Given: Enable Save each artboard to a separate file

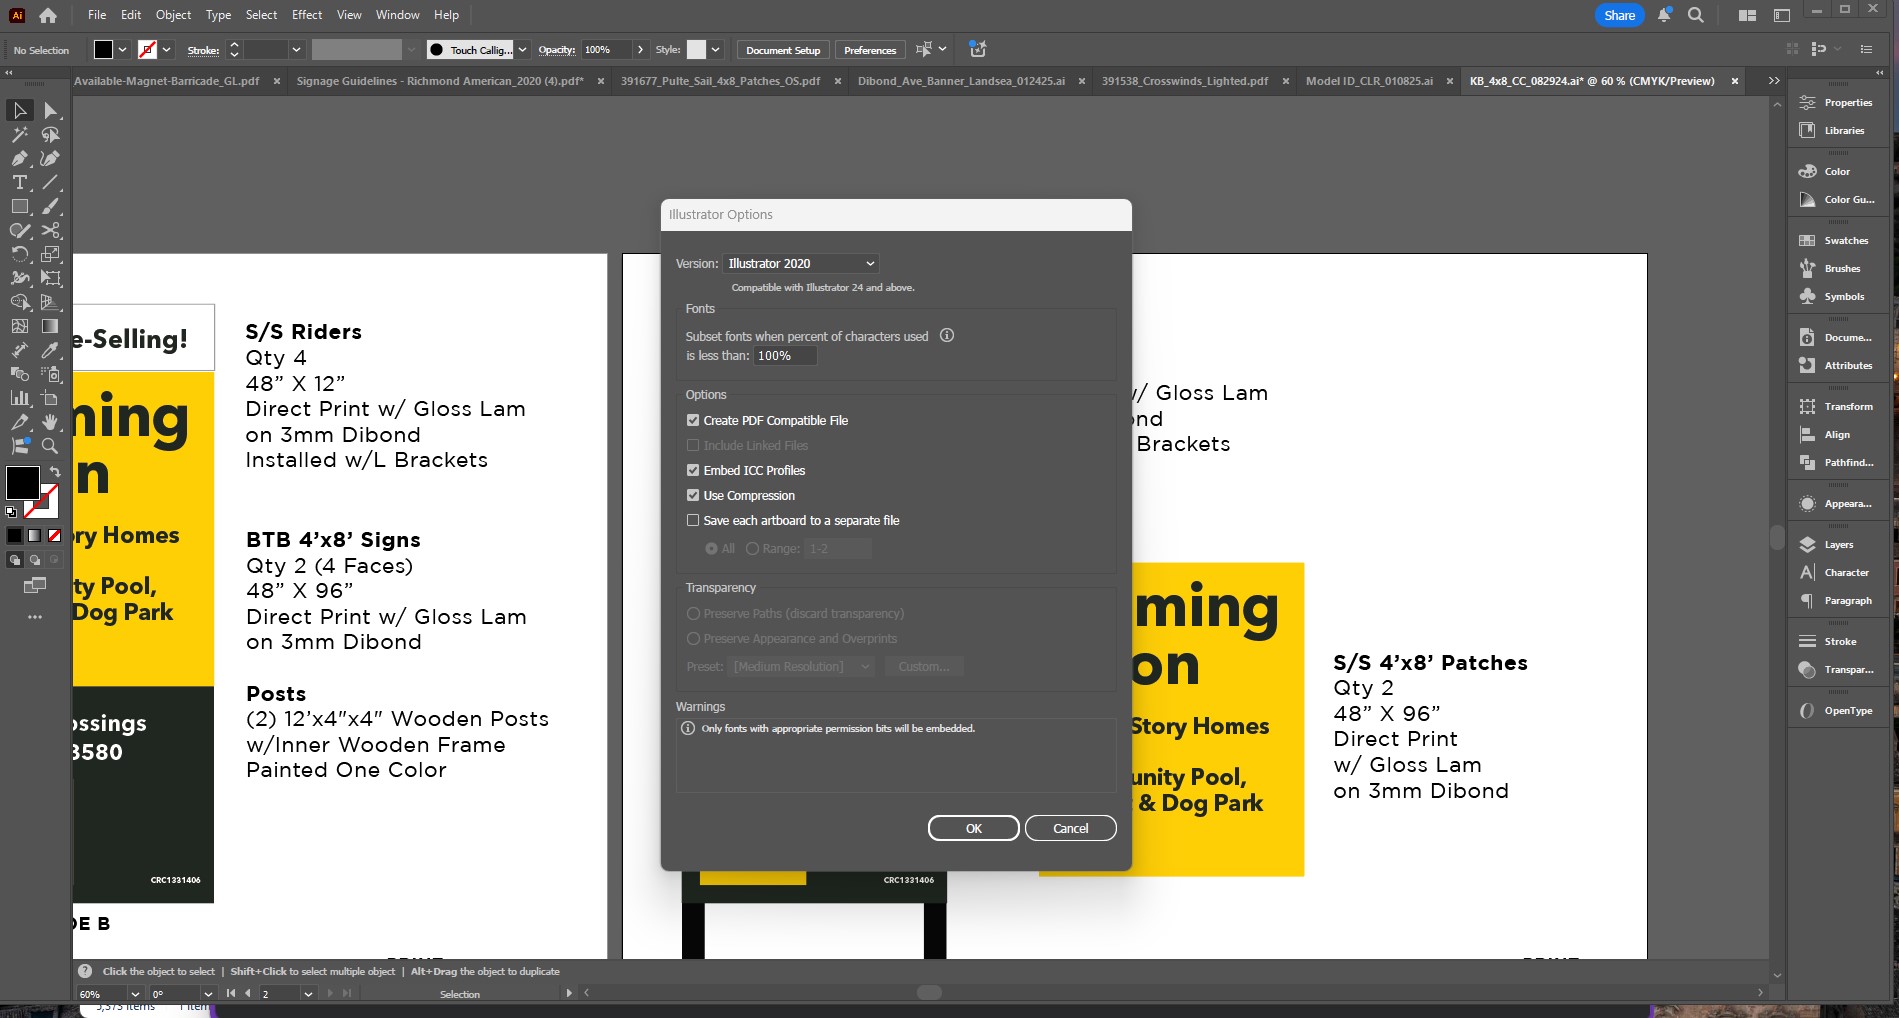Looking at the screenshot, I should point(693,520).
